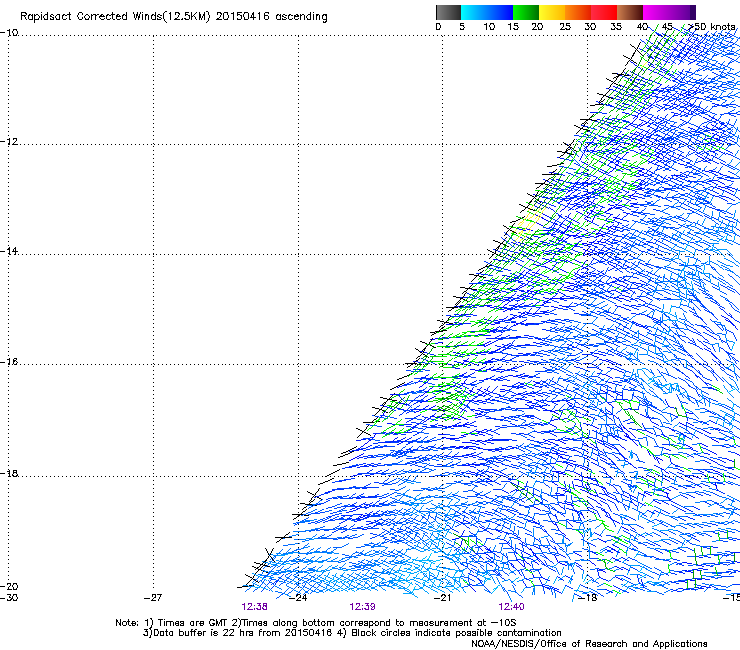Click the note 'Times are GMT'
Viewport: 740px width, 650px height.
(x=193, y=623)
